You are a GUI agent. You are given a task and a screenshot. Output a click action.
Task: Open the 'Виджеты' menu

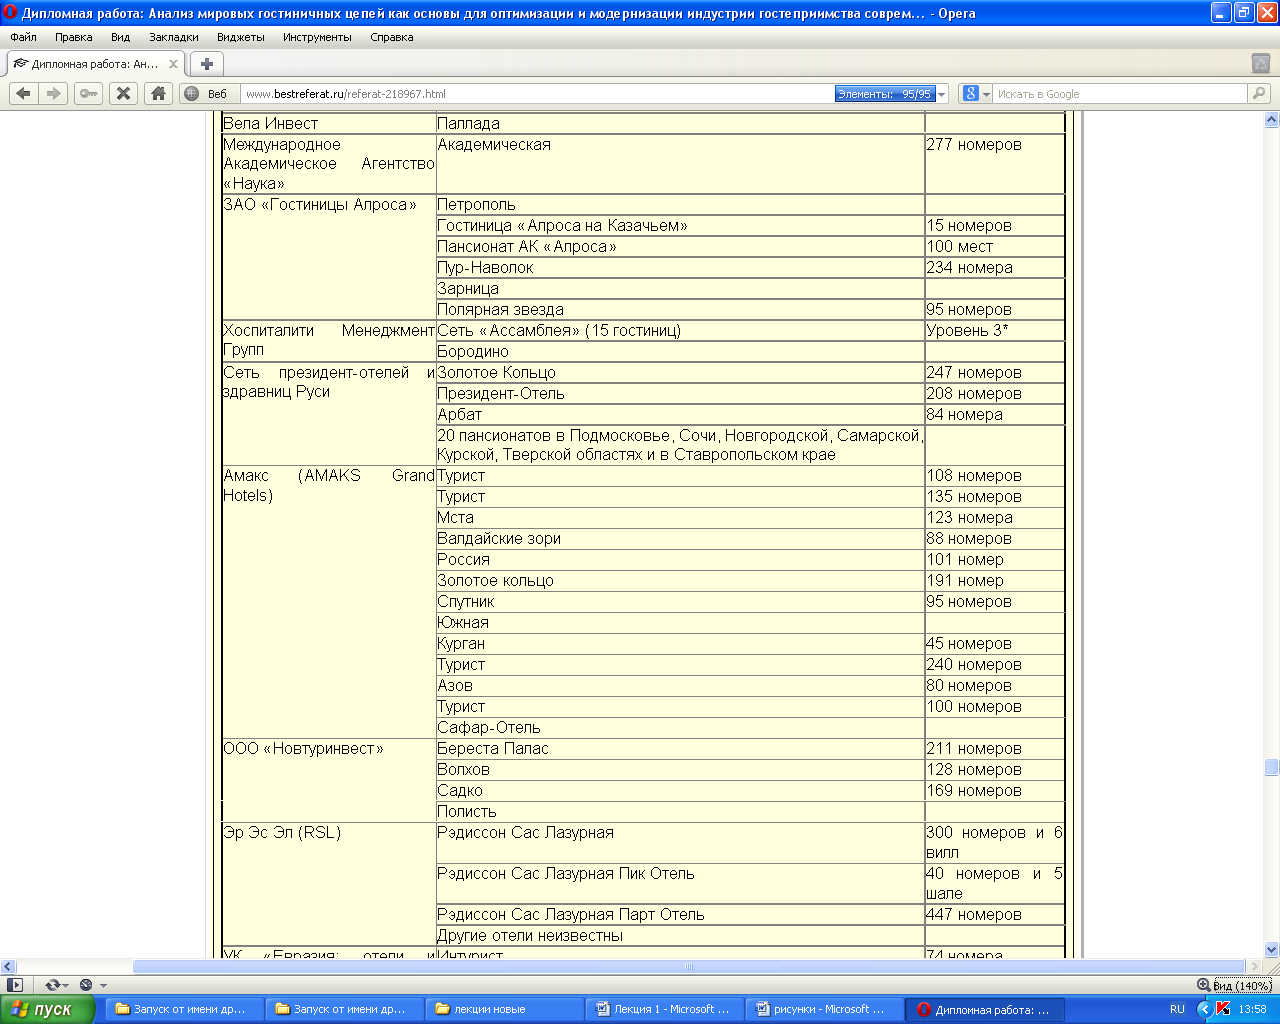(241, 37)
